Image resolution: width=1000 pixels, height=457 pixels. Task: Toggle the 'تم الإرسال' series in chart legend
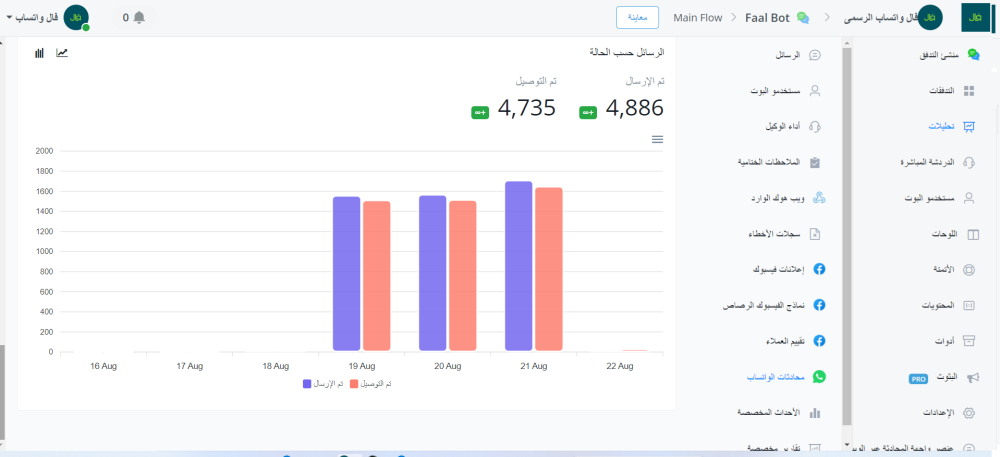[323, 384]
